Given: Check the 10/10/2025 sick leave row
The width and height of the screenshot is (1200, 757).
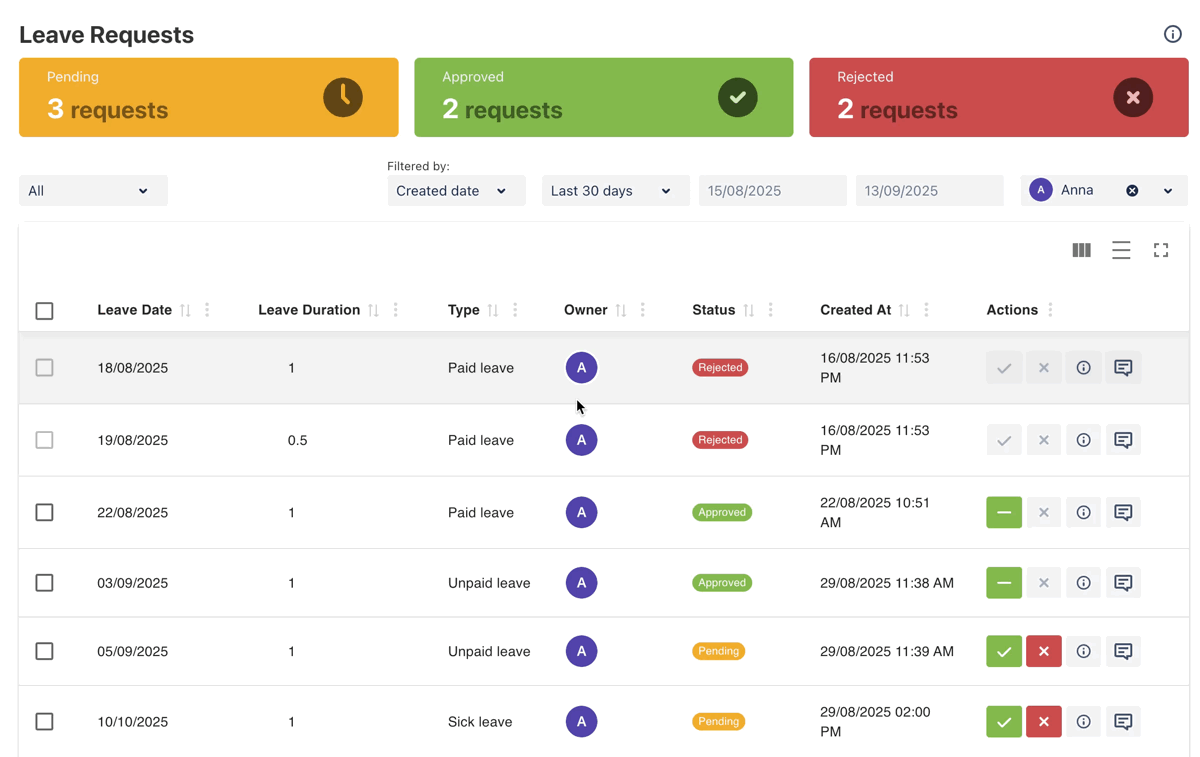Looking at the screenshot, I should click(44, 721).
